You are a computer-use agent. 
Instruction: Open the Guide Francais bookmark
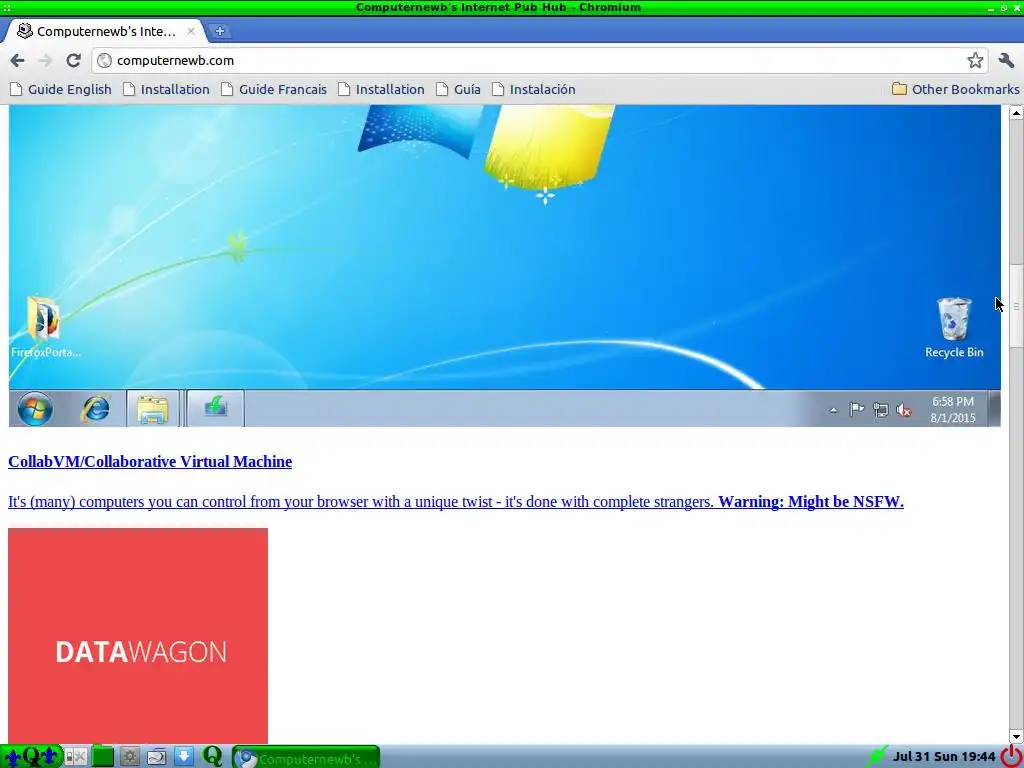[274, 89]
